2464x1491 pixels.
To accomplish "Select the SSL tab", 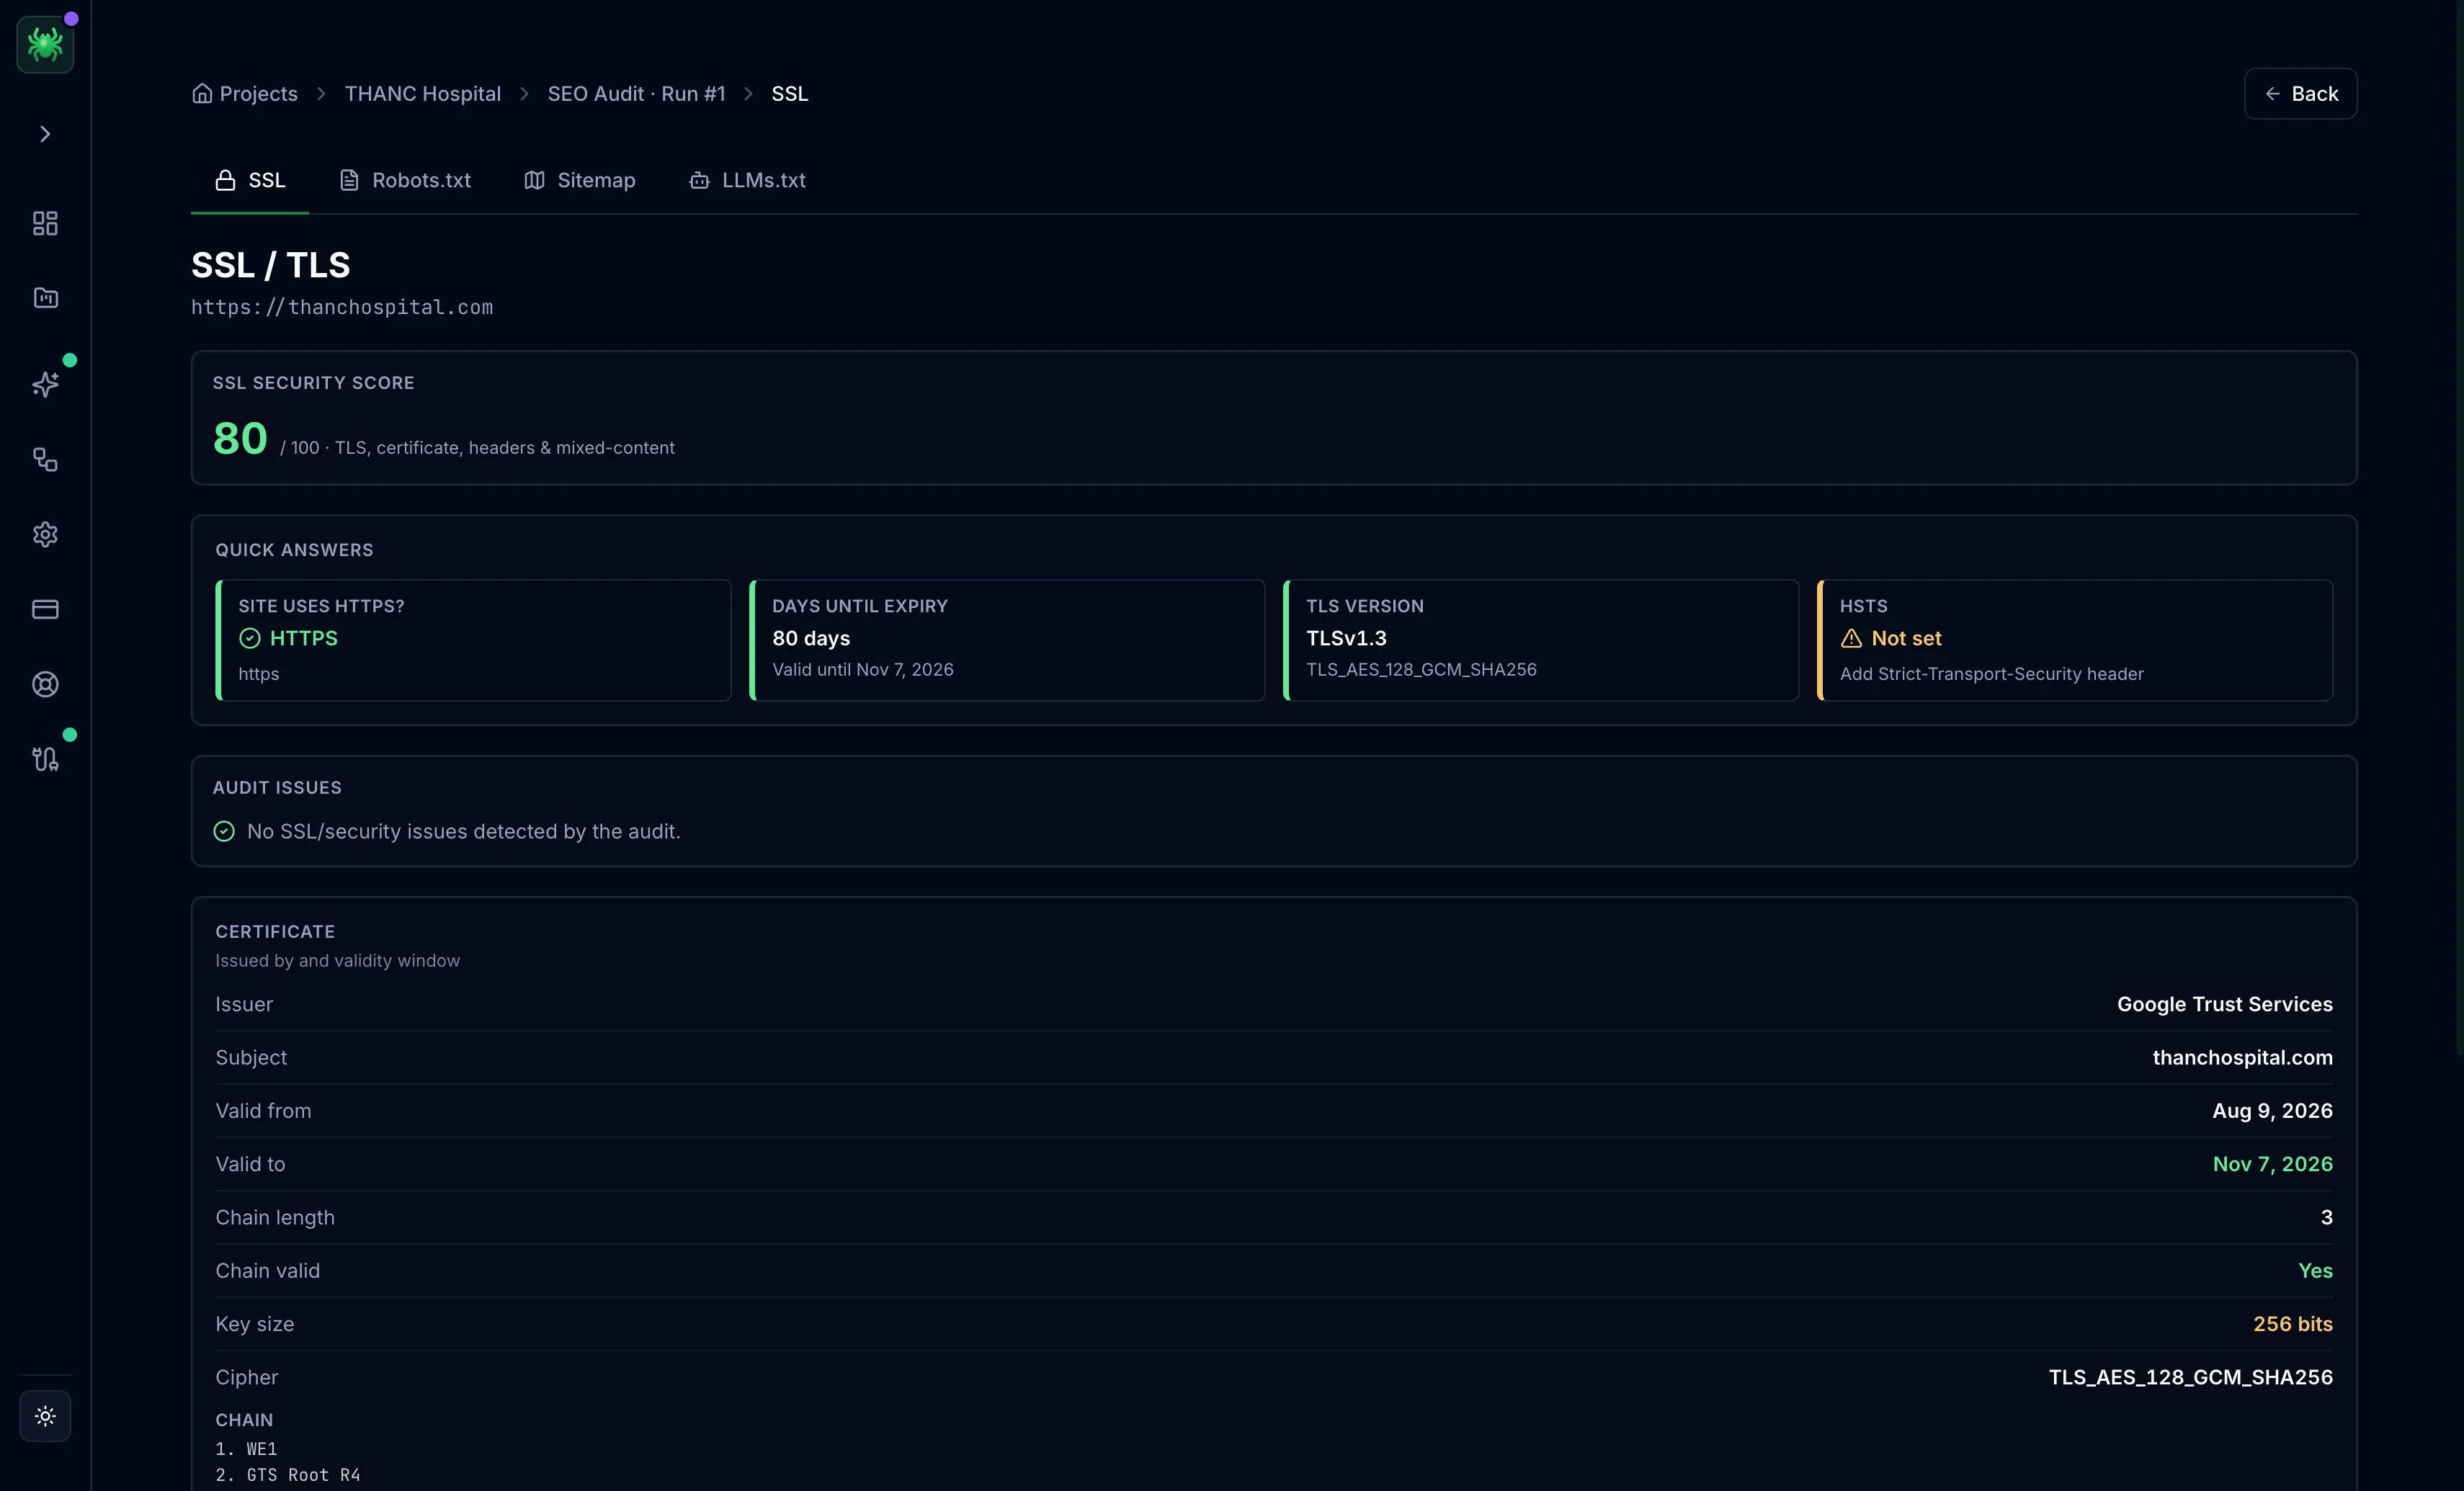I will 250,180.
